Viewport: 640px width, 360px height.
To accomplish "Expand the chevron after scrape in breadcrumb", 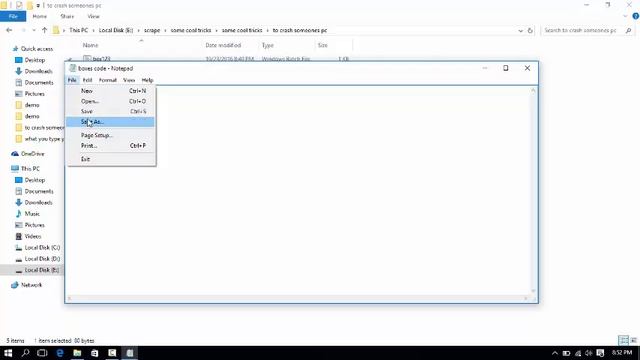I will coord(165,30).
